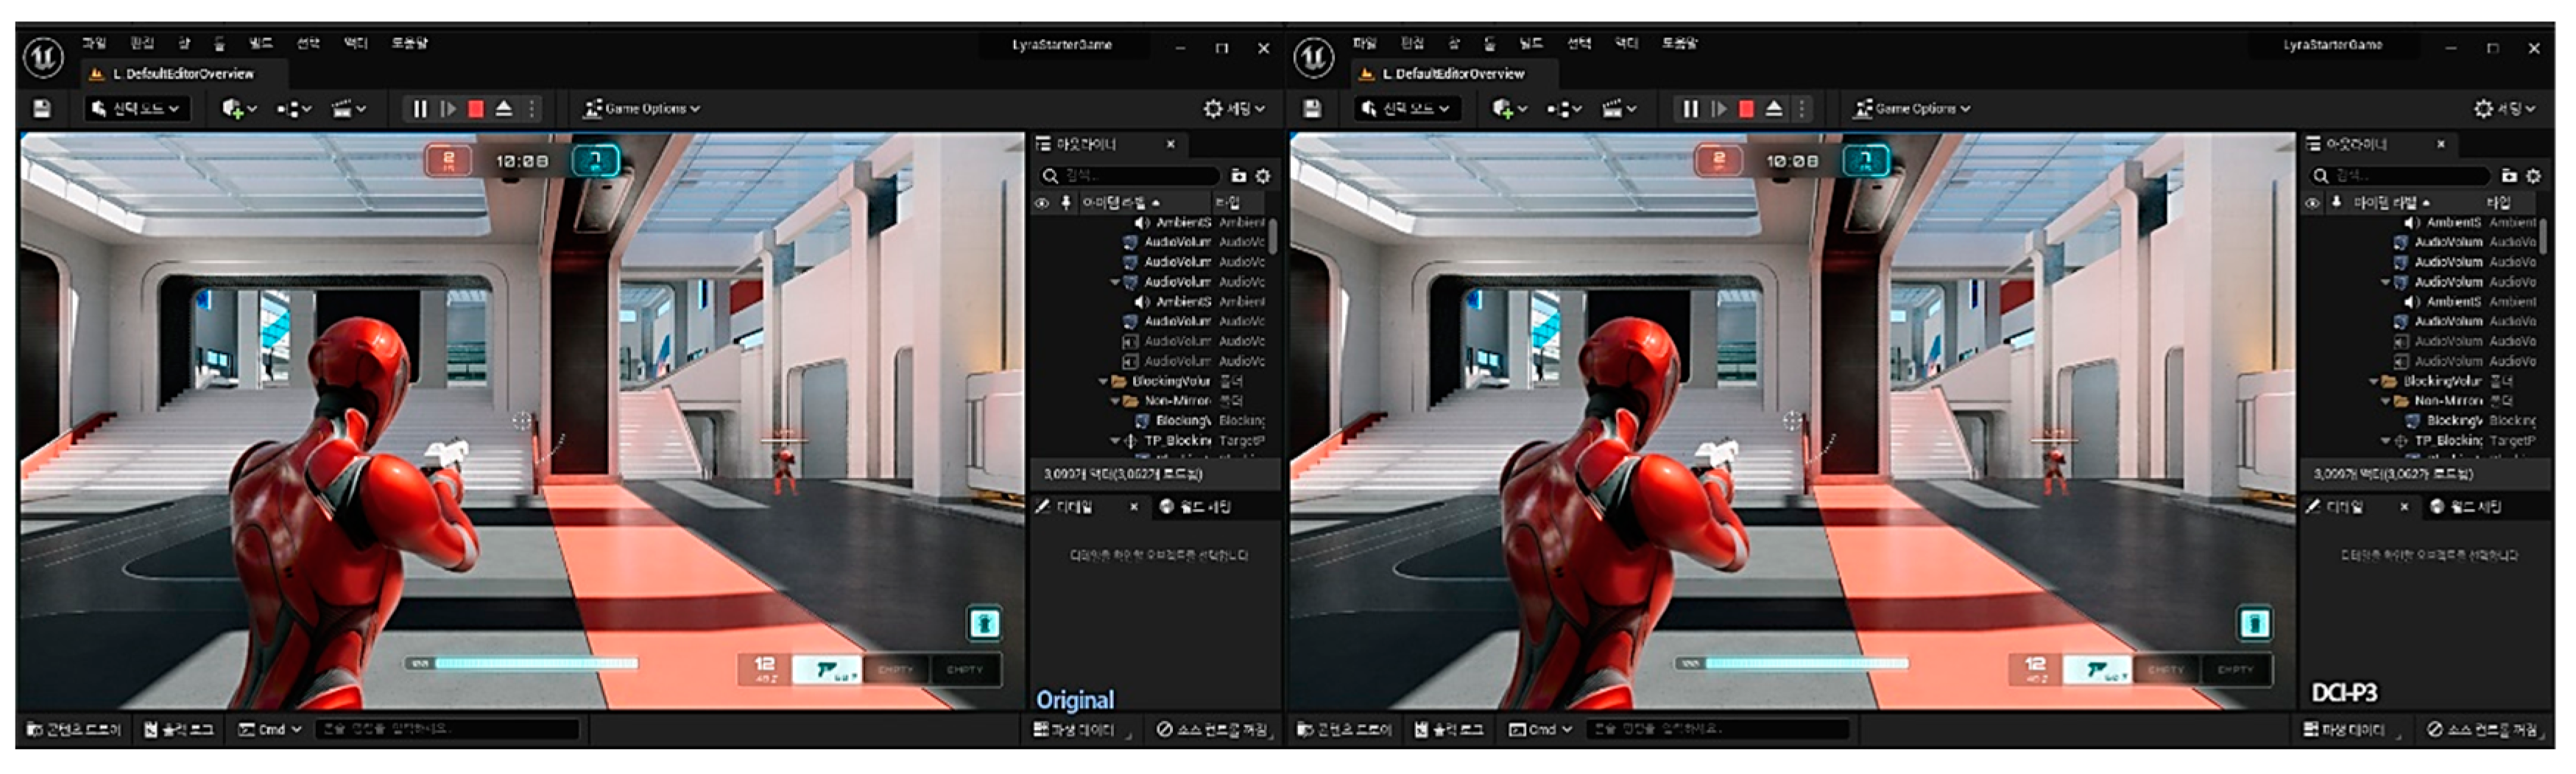Image resolution: width=2576 pixels, height=774 pixels.
Task: Toggle pin column in the left Outliner header
Action: tap(1066, 203)
